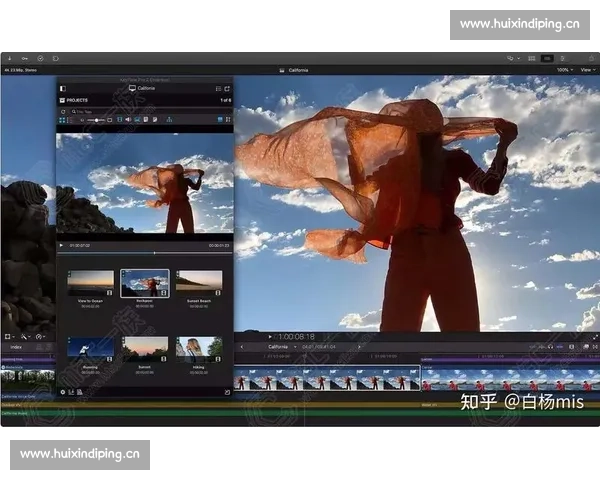Click the import media arrow icon
The height and width of the screenshot is (480, 600).
(x=8, y=58)
